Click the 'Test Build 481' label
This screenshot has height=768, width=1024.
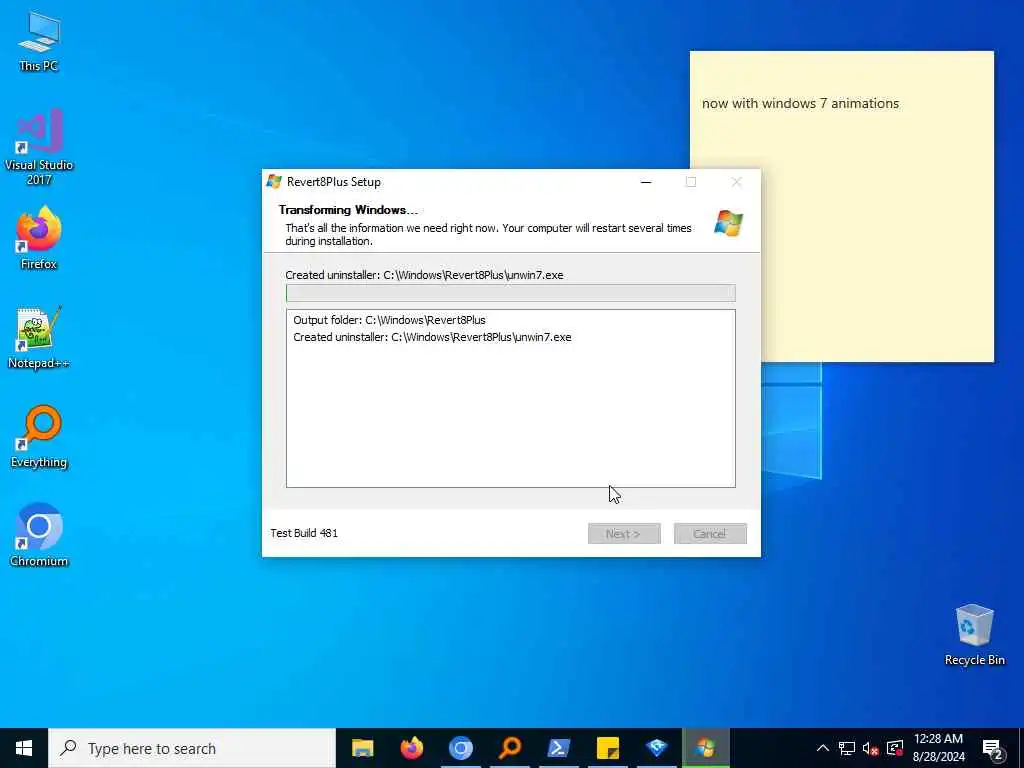304,533
